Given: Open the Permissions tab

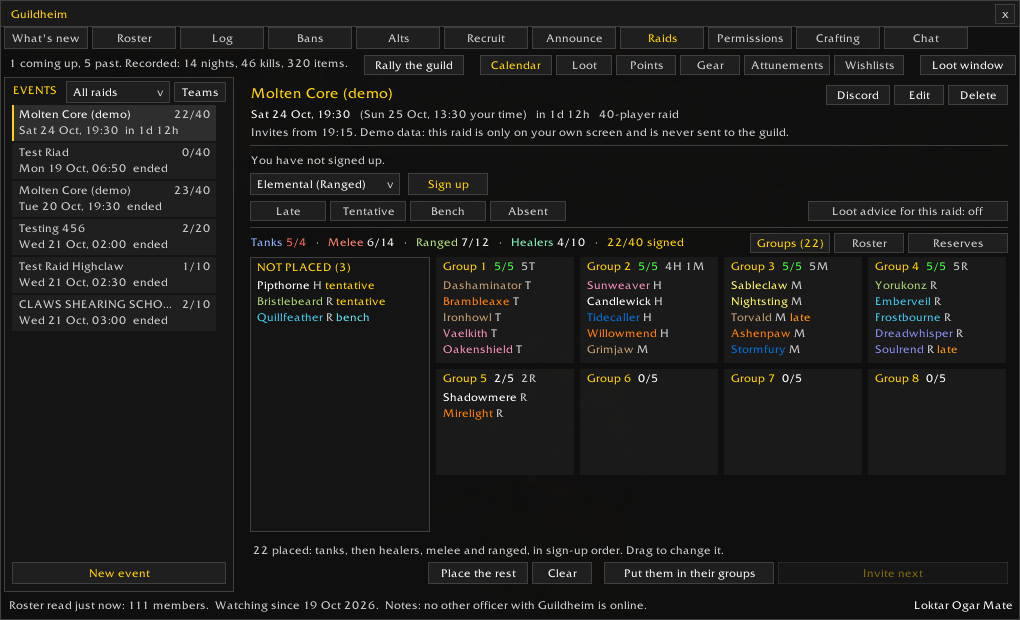Looking at the screenshot, I should [x=750, y=38].
